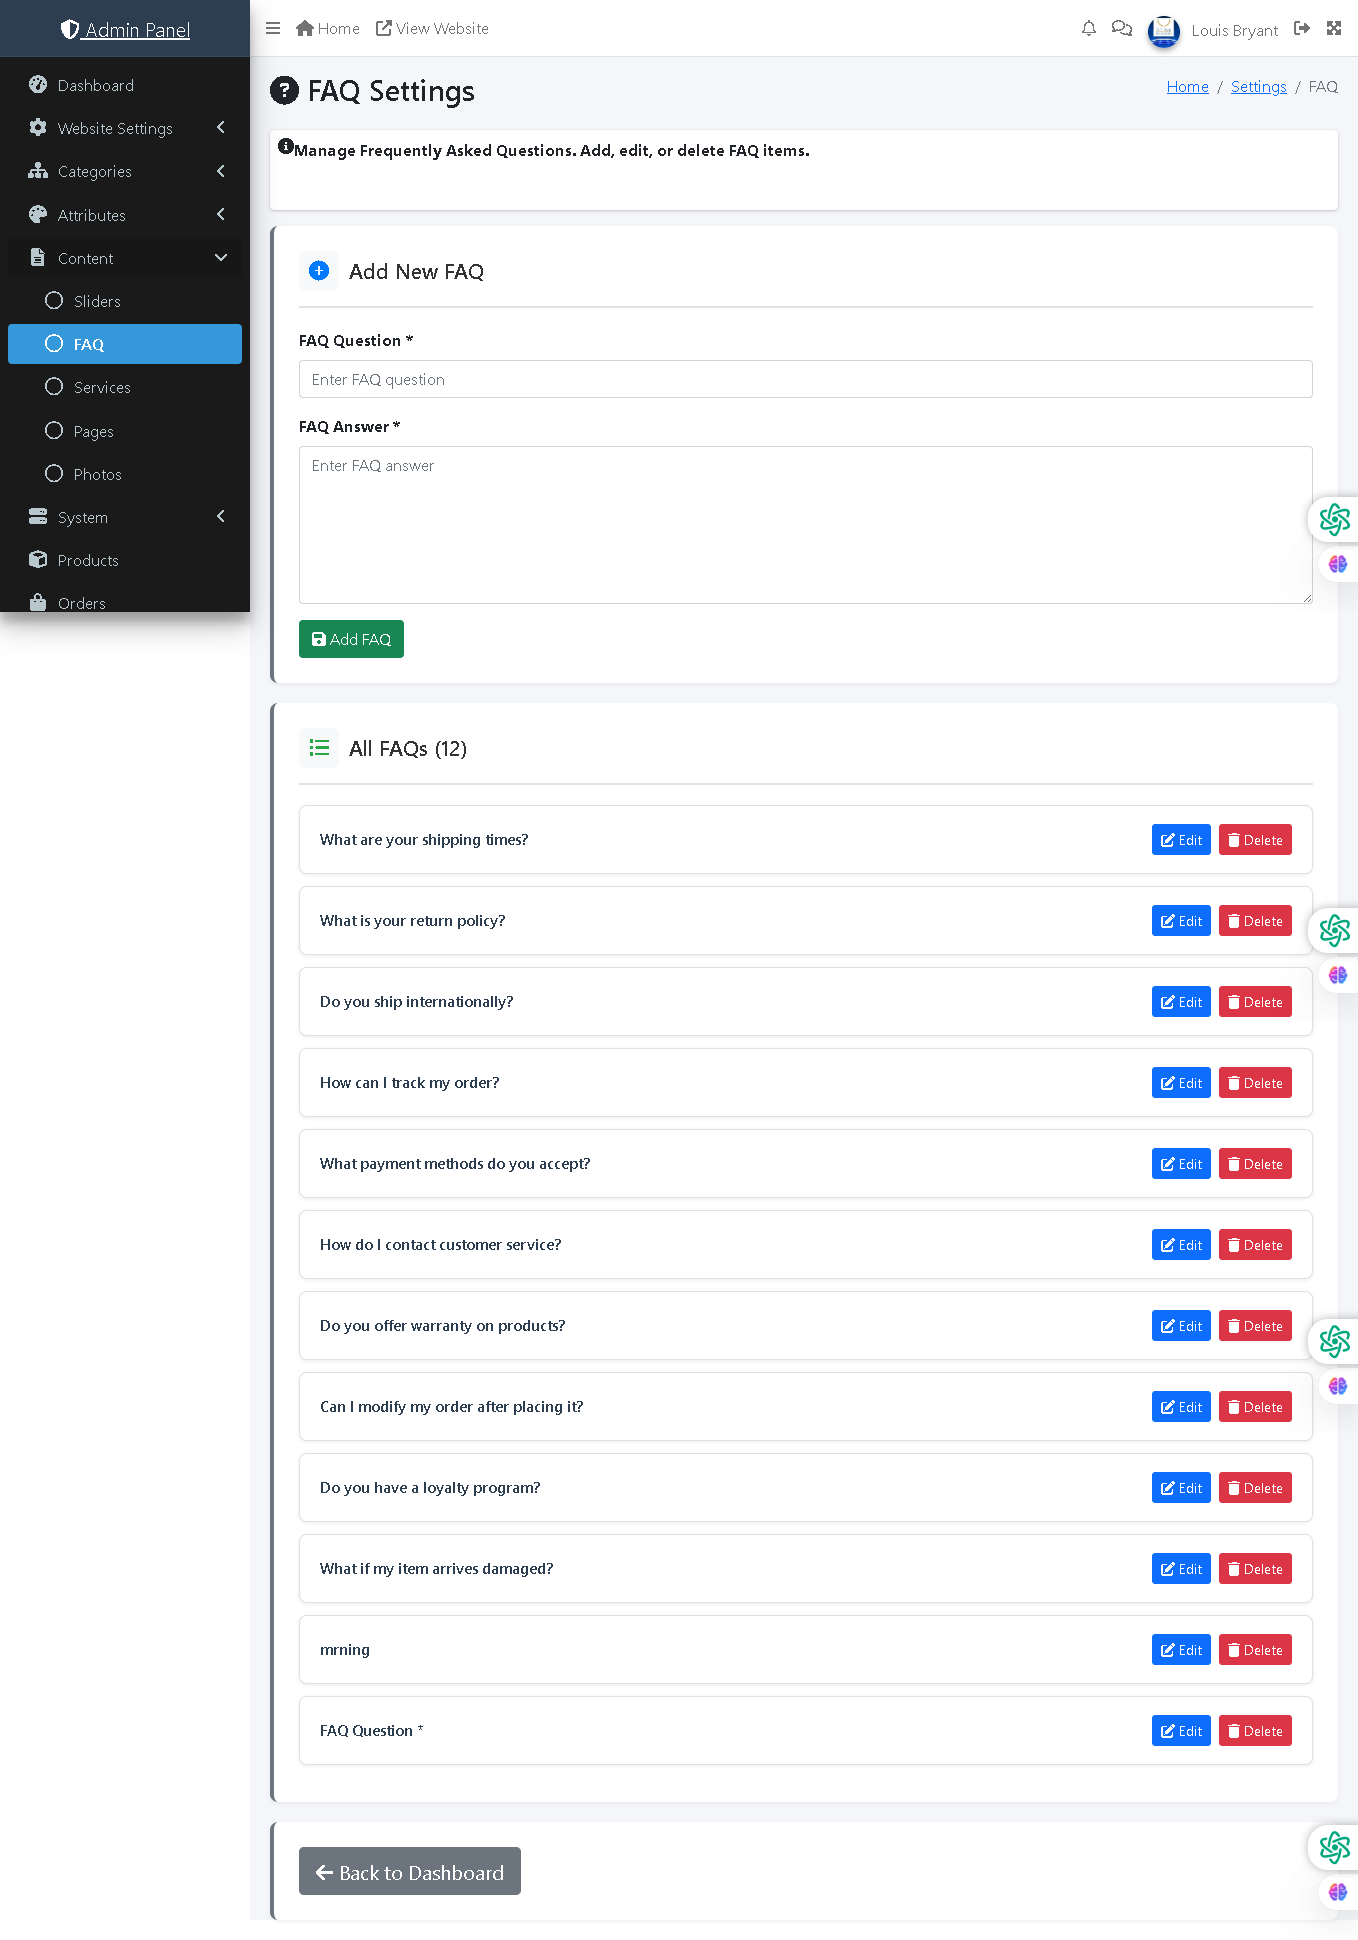Click 'Do you offer warranty on products?' text
The height and width of the screenshot is (1940, 1358).
[442, 1326]
